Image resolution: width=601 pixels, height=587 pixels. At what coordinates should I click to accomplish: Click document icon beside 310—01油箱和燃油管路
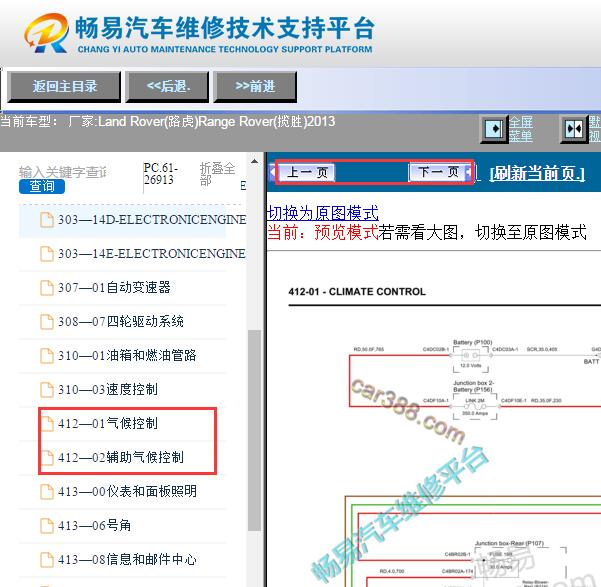tap(47, 356)
